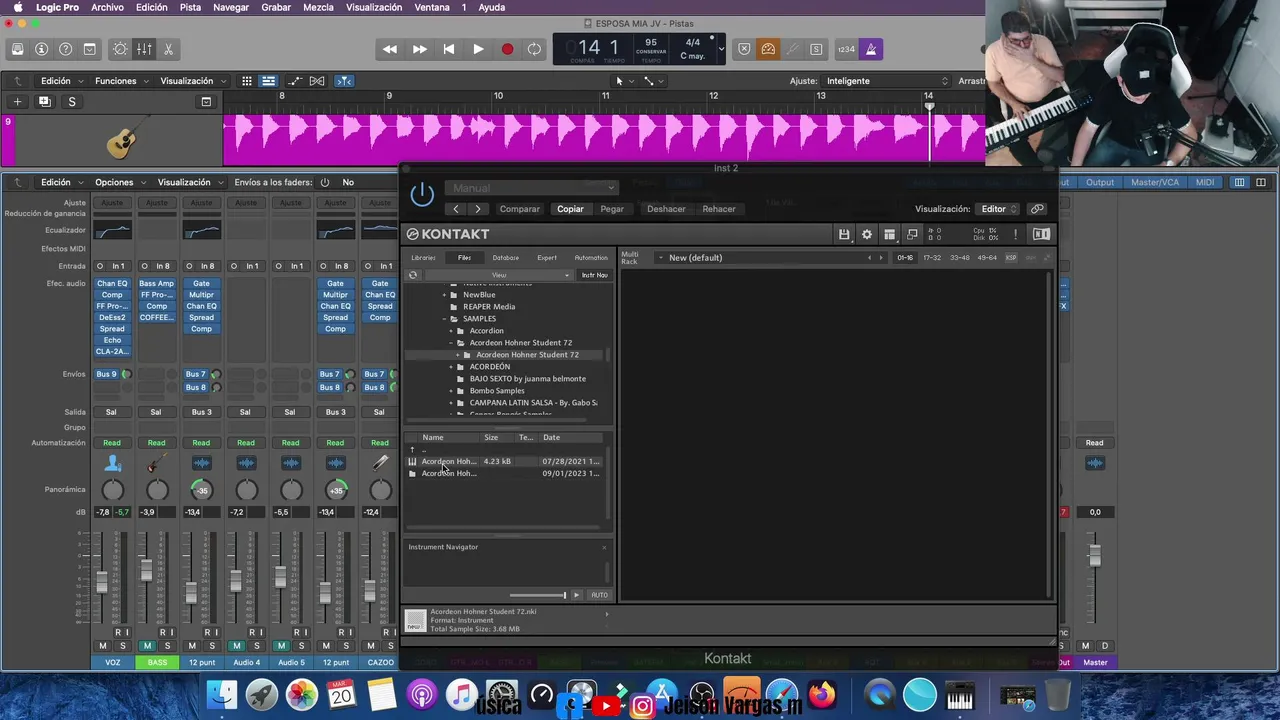
Task: Open the Inspector info button
Action: pyautogui.click(x=41, y=49)
